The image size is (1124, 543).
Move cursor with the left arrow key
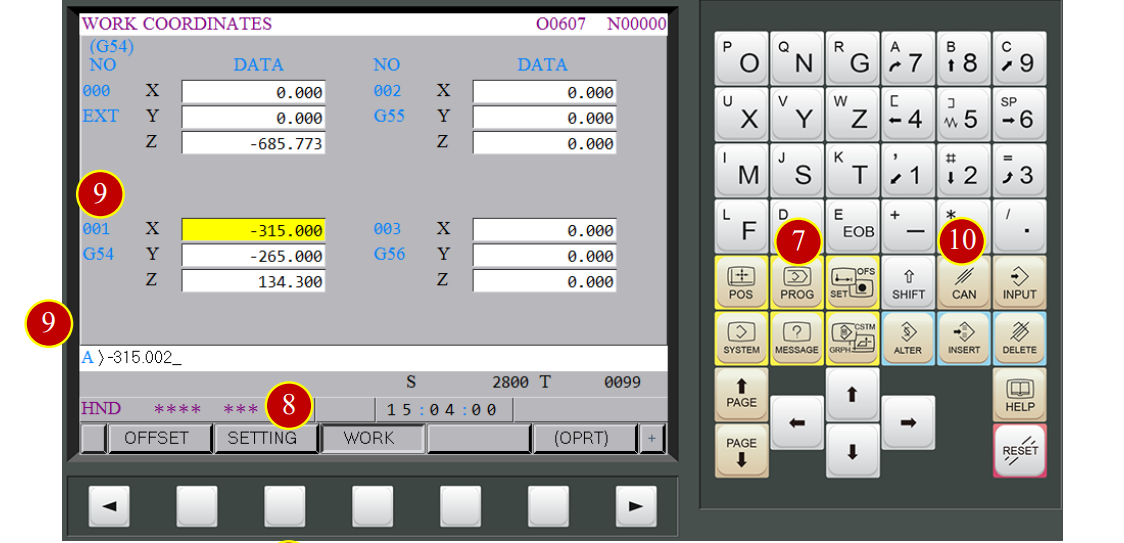click(796, 422)
